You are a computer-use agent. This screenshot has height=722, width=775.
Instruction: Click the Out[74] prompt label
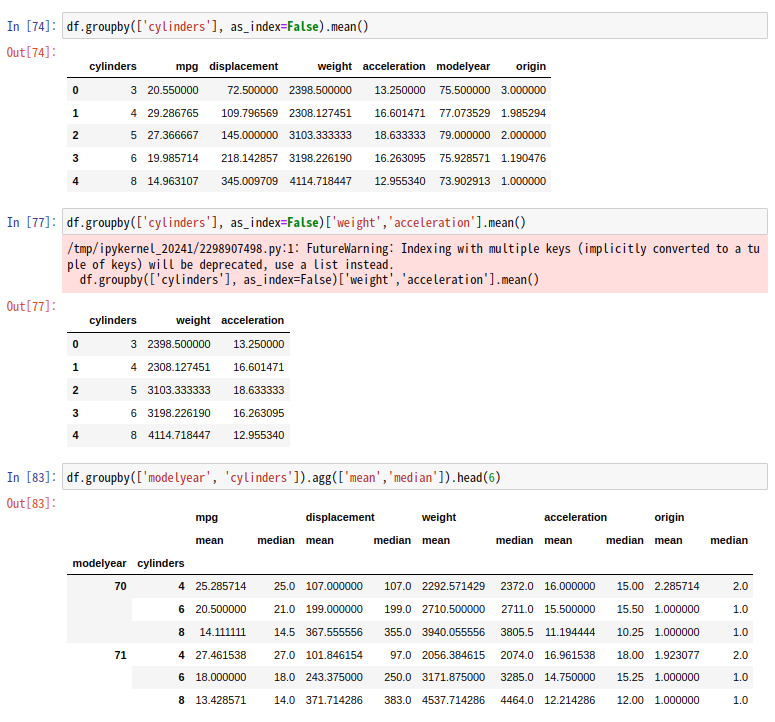tap(32, 52)
